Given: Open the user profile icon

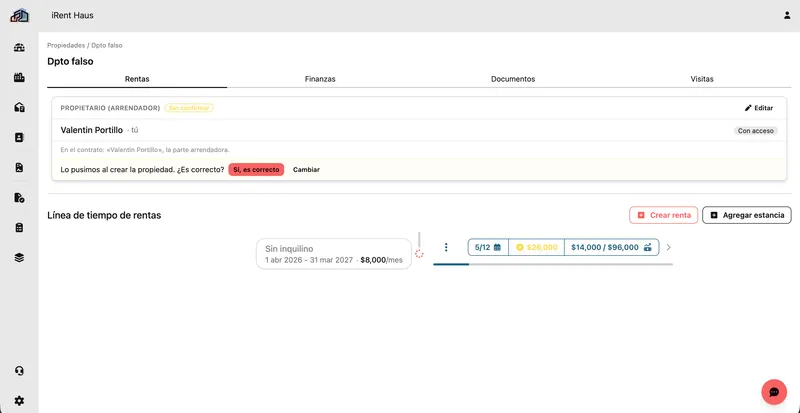Looking at the screenshot, I should point(787,15).
